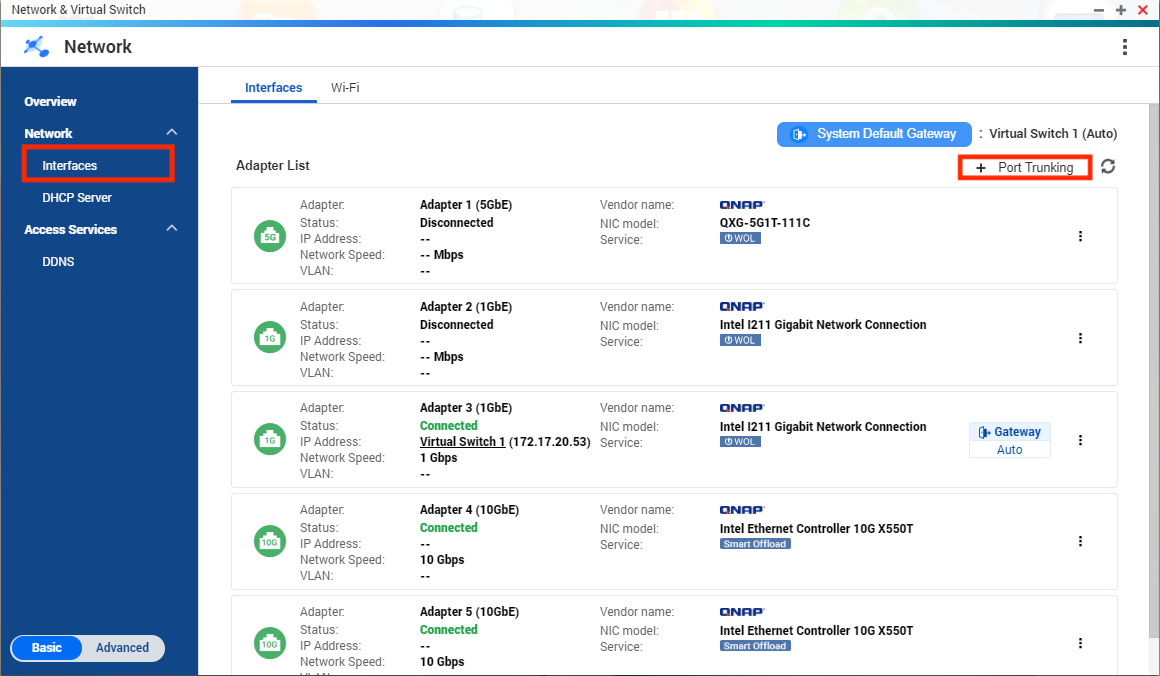Click Adapter 2 'Disconnected' status
The width and height of the screenshot is (1160, 676).
coord(456,325)
